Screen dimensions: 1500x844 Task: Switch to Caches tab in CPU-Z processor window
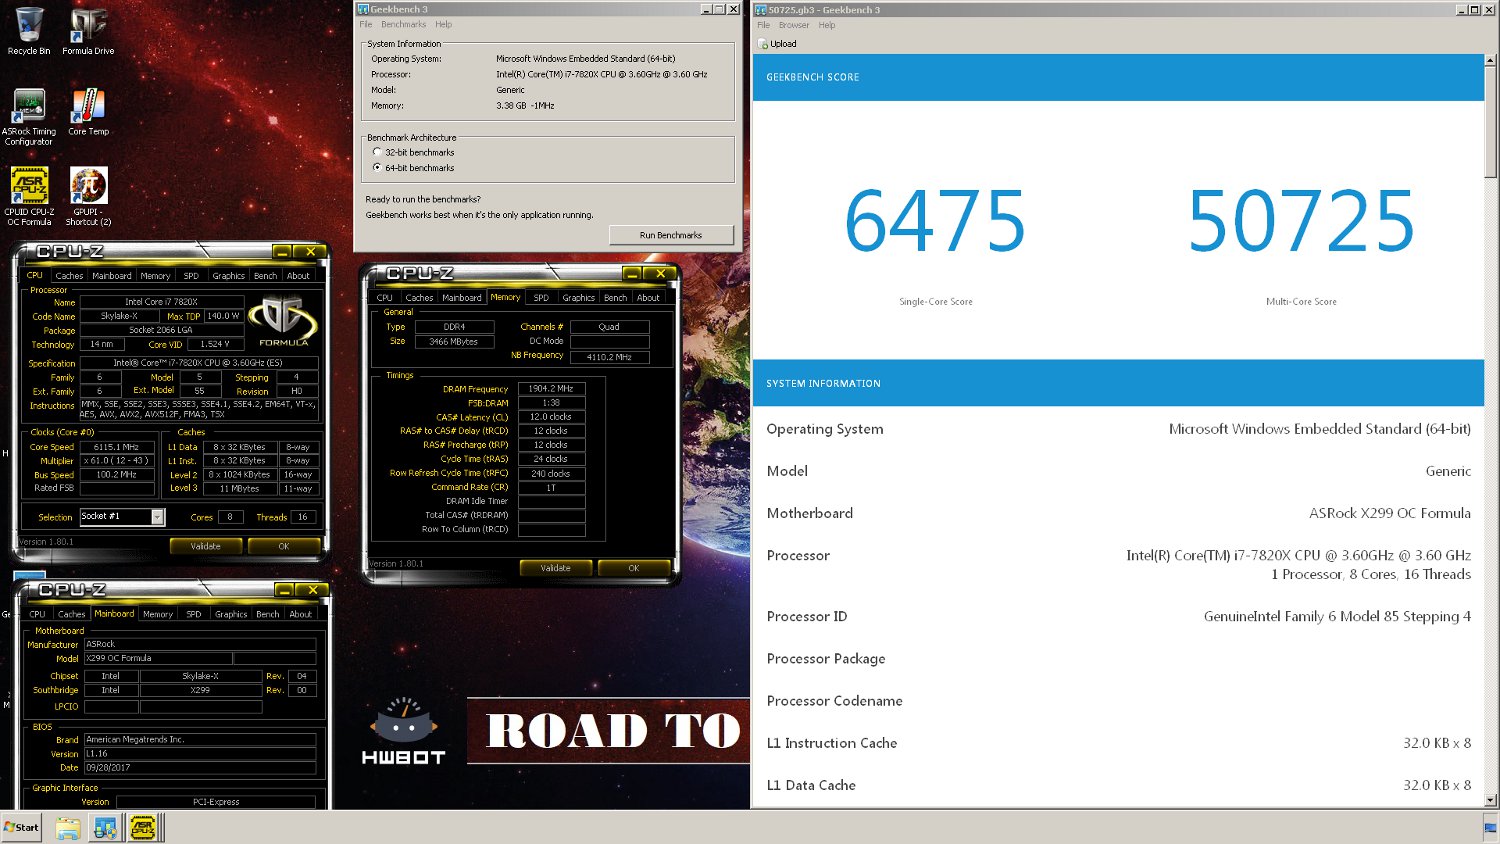pos(69,276)
